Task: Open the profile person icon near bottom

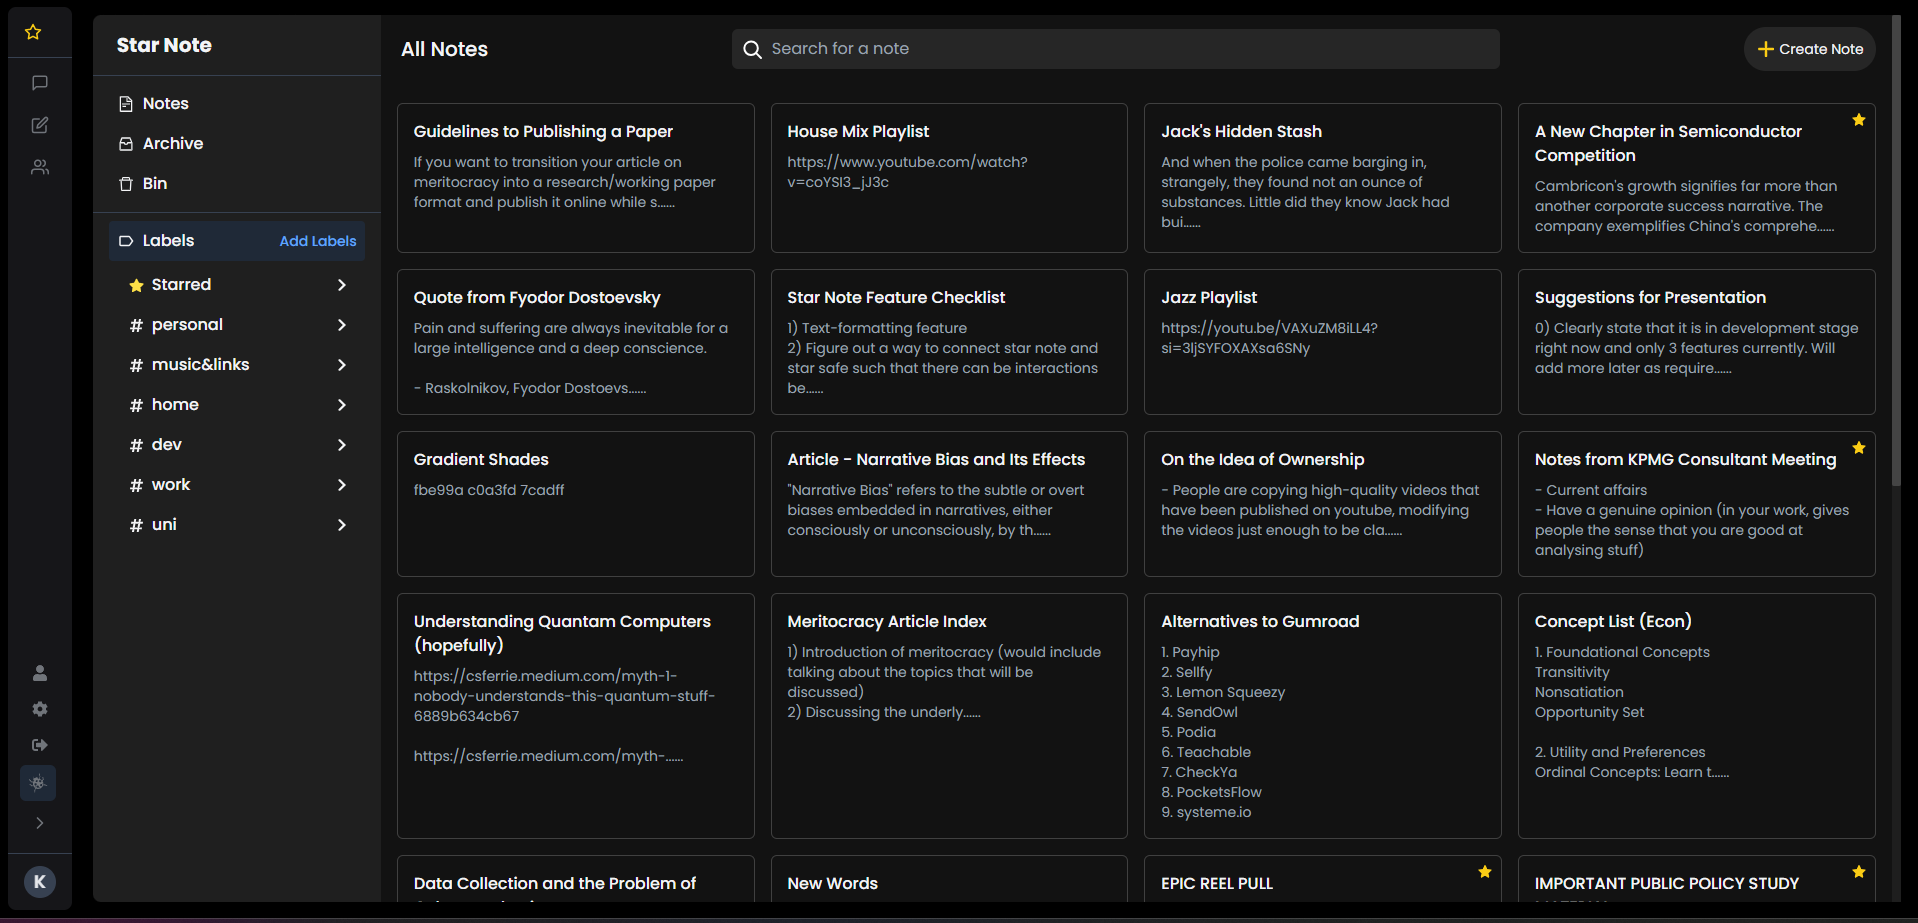Action: (x=39, y=672)
